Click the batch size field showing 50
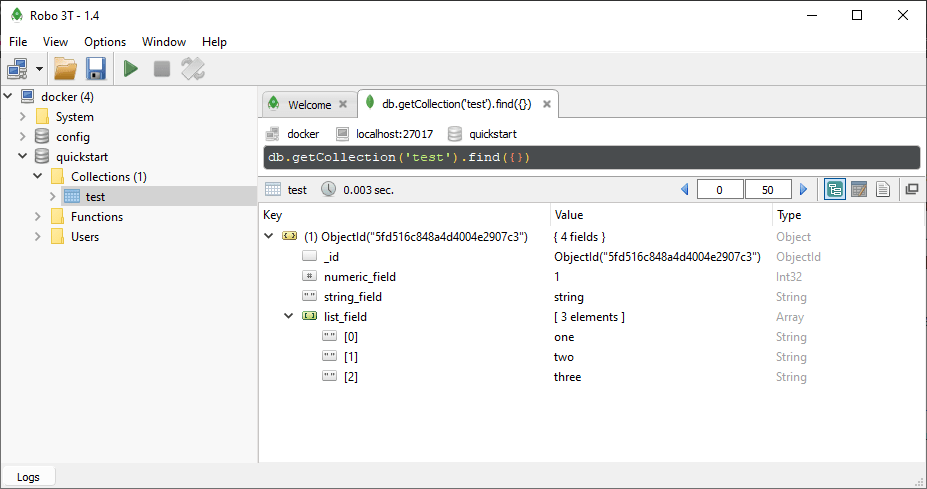This screenshot has height=489, width=927. coord(768,190)
